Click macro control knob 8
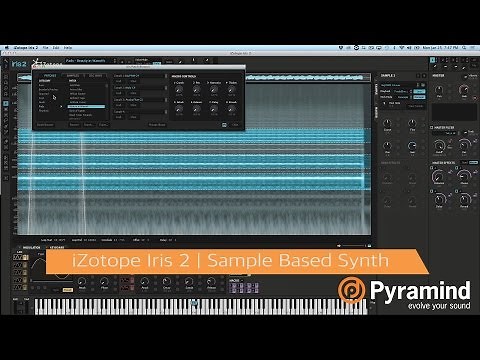 (231, 109)
